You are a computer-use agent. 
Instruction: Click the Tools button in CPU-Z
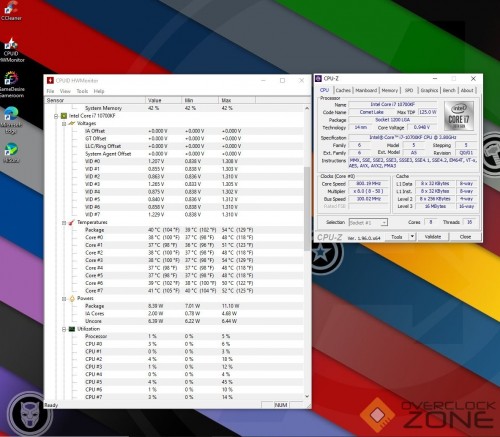click(397, 236)
